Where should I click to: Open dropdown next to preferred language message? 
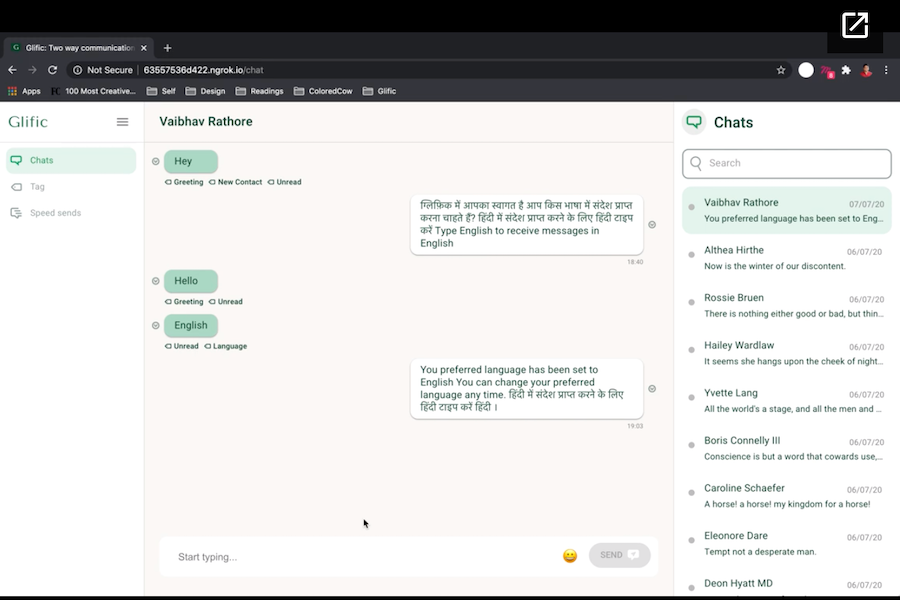click(652, 389)
